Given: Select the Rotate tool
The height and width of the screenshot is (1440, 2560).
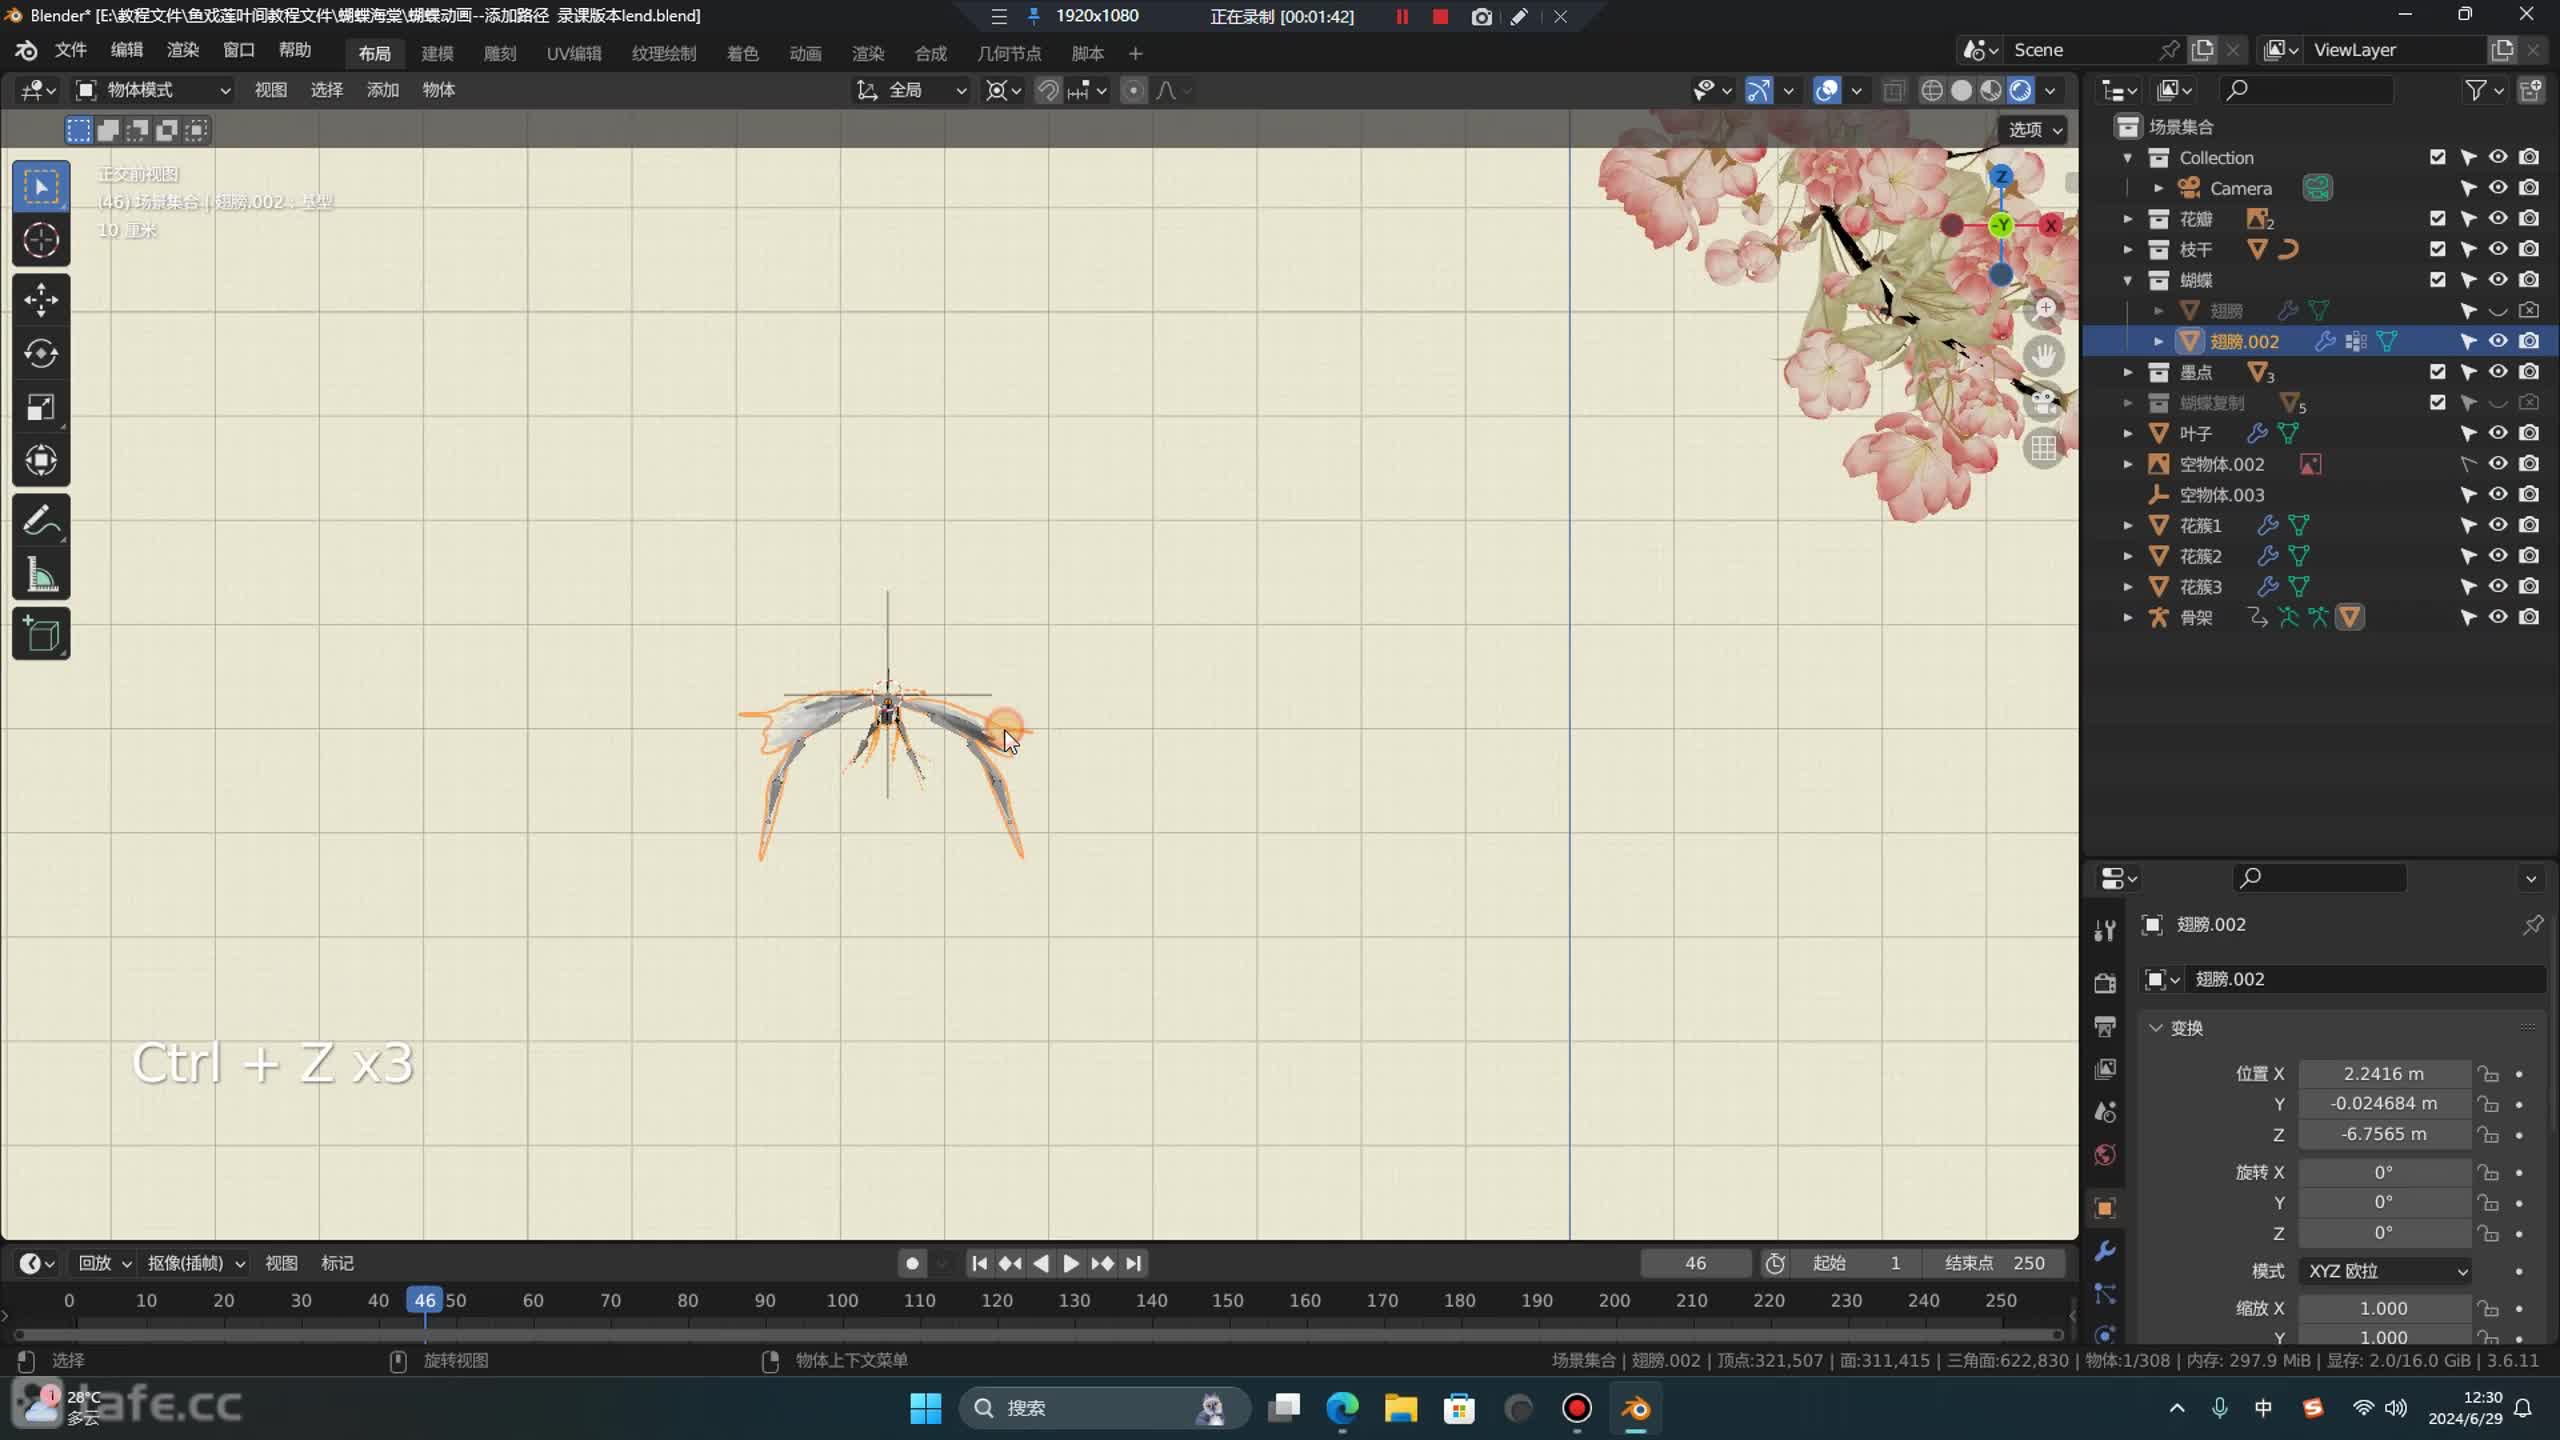Looking at the screenshot, I should coord(41,353).
